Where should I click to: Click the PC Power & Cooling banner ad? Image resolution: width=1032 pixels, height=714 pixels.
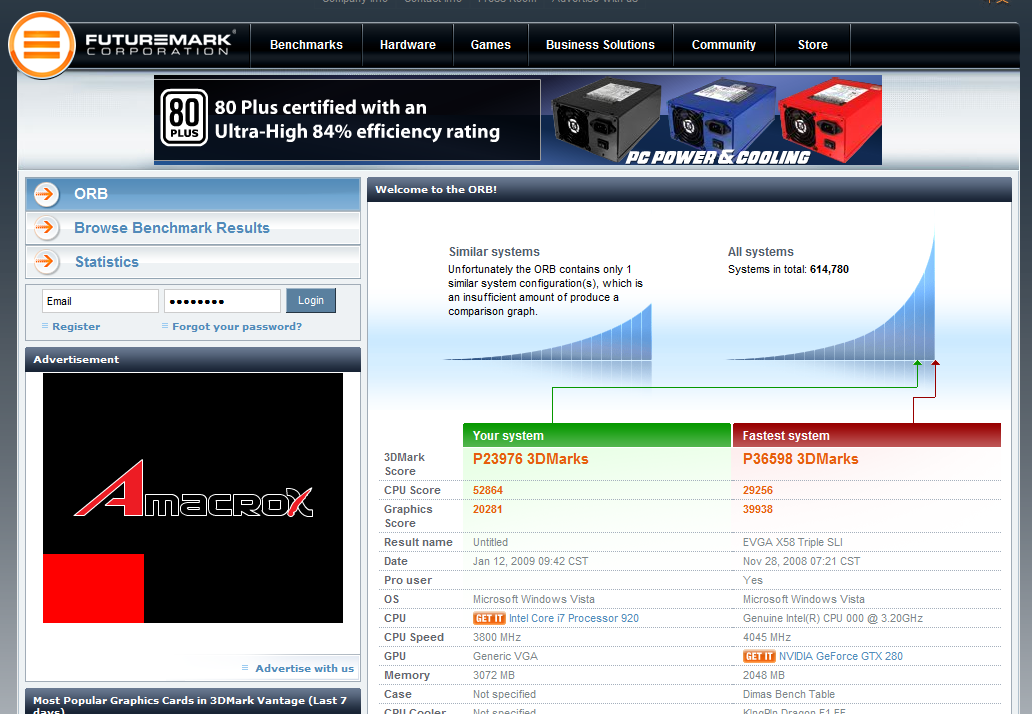pyautogui.click(x=517, y=120)
